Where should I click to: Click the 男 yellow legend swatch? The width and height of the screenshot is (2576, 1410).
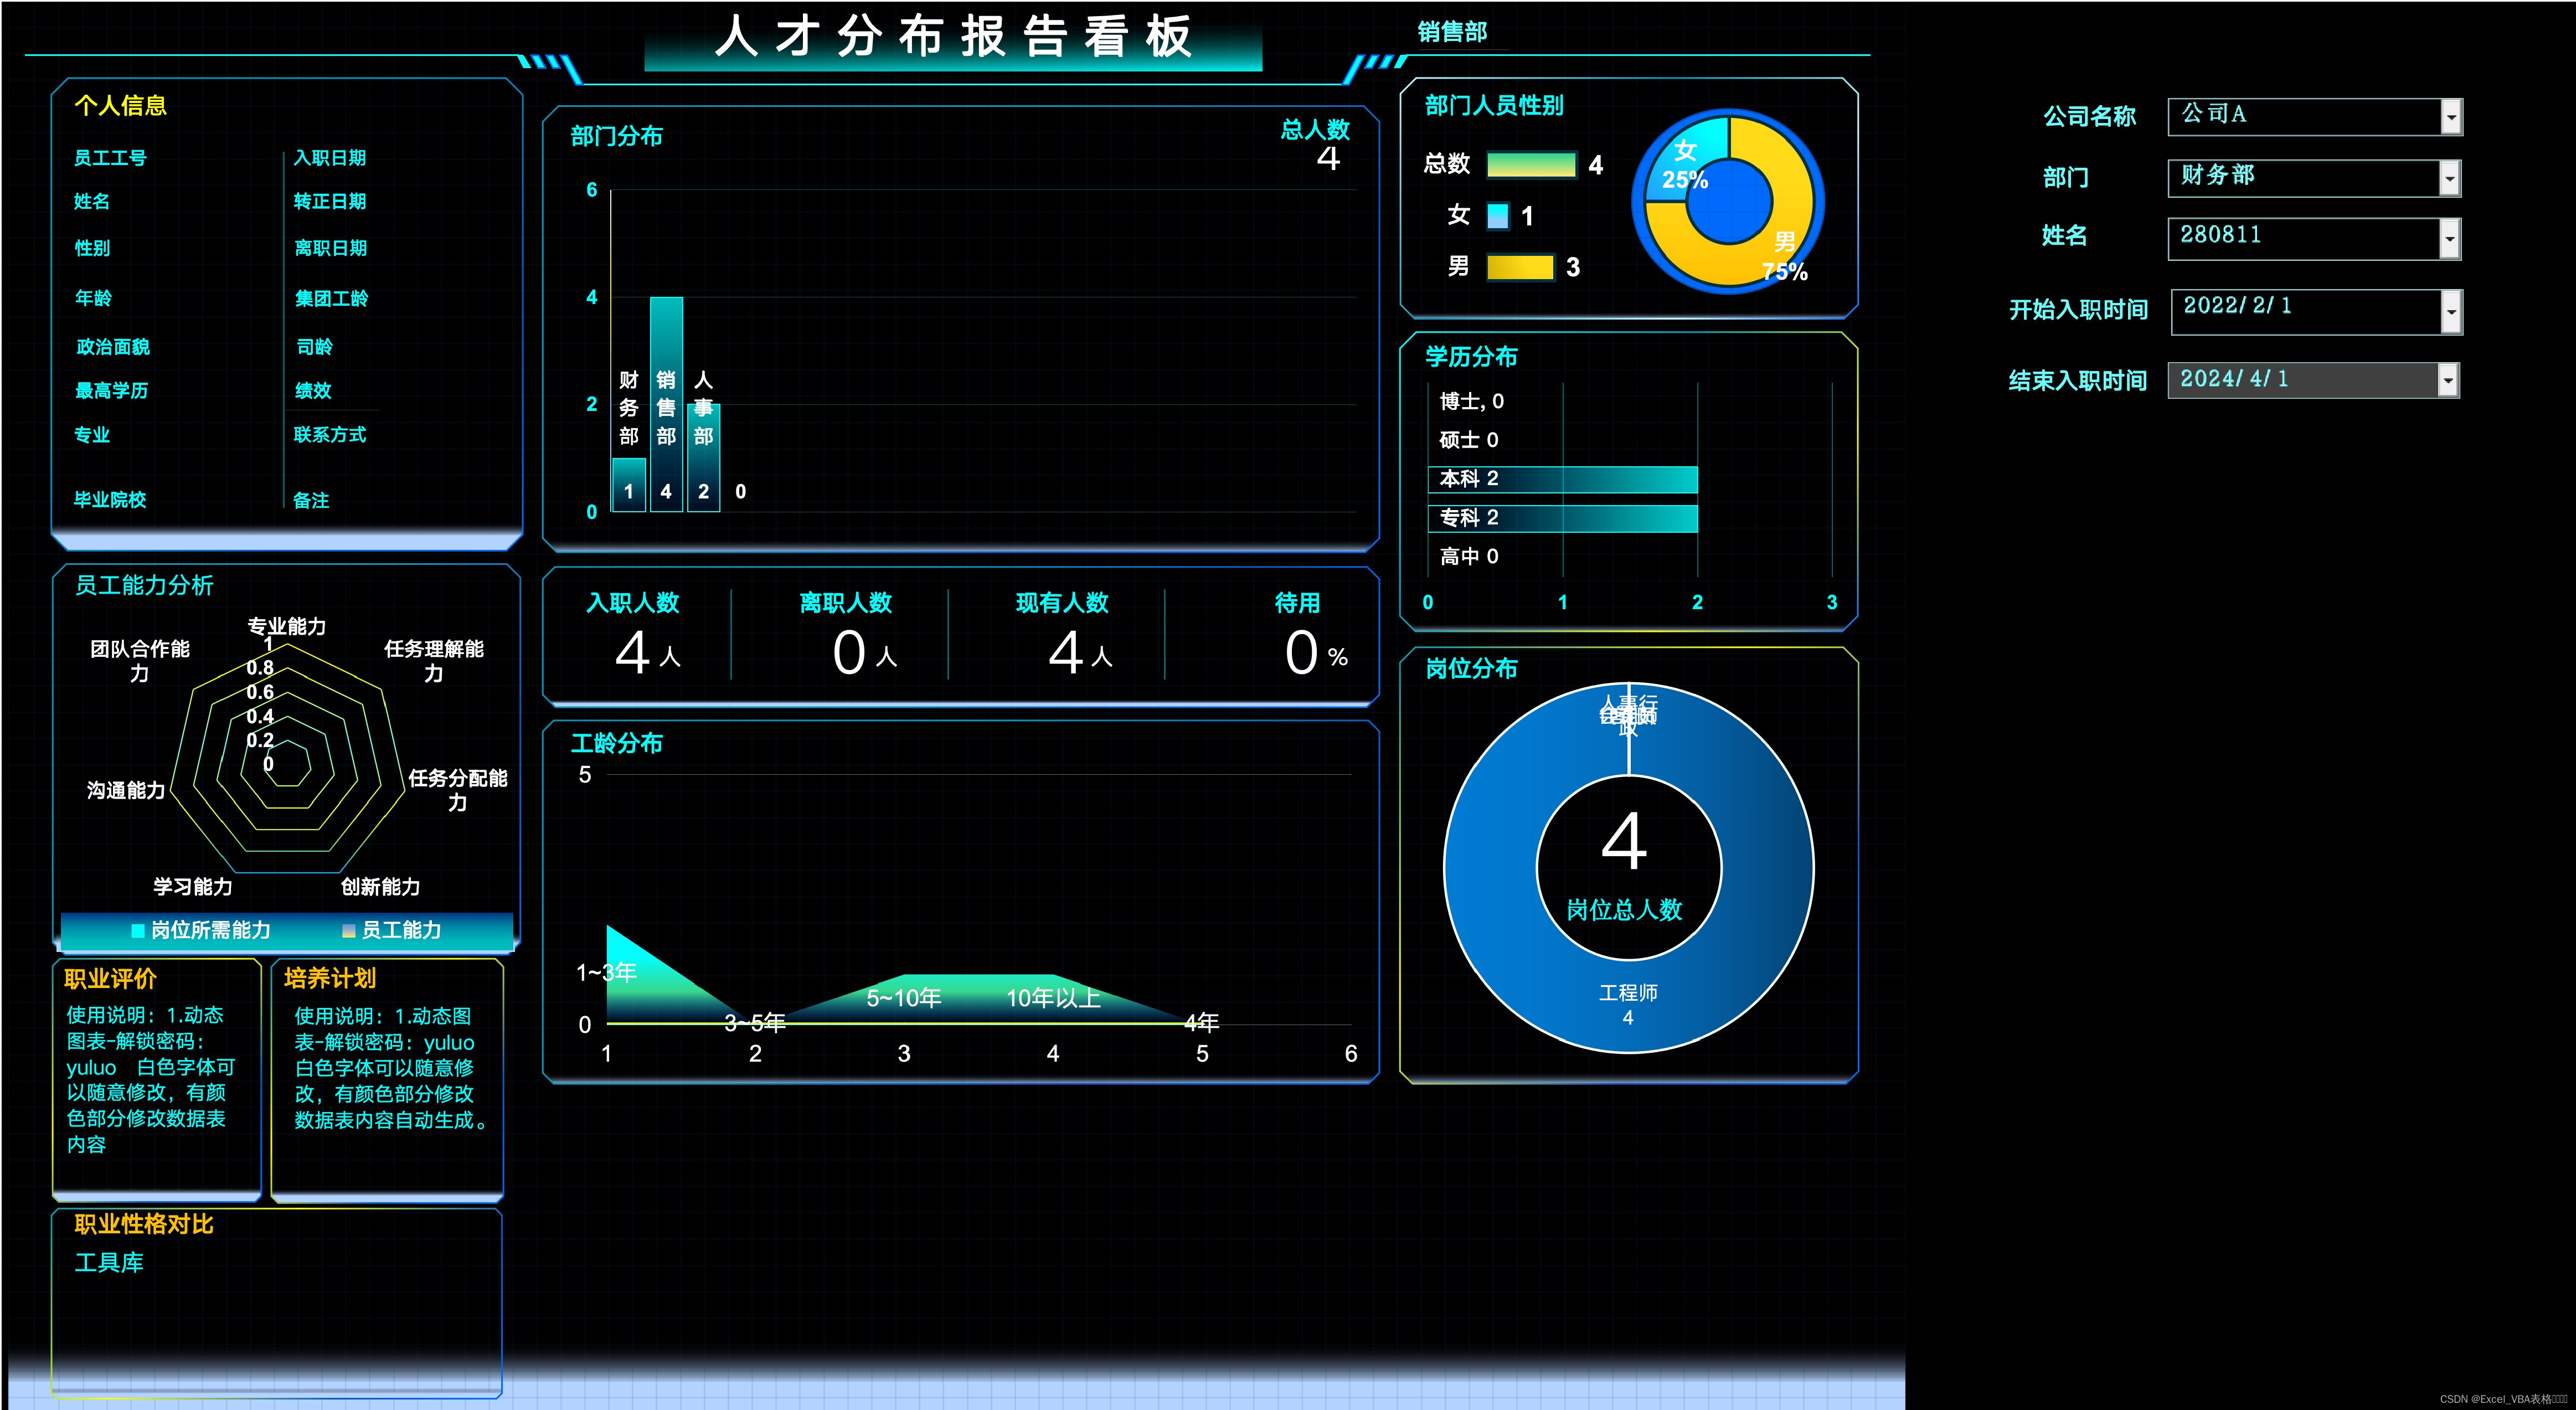(1520, 267)
